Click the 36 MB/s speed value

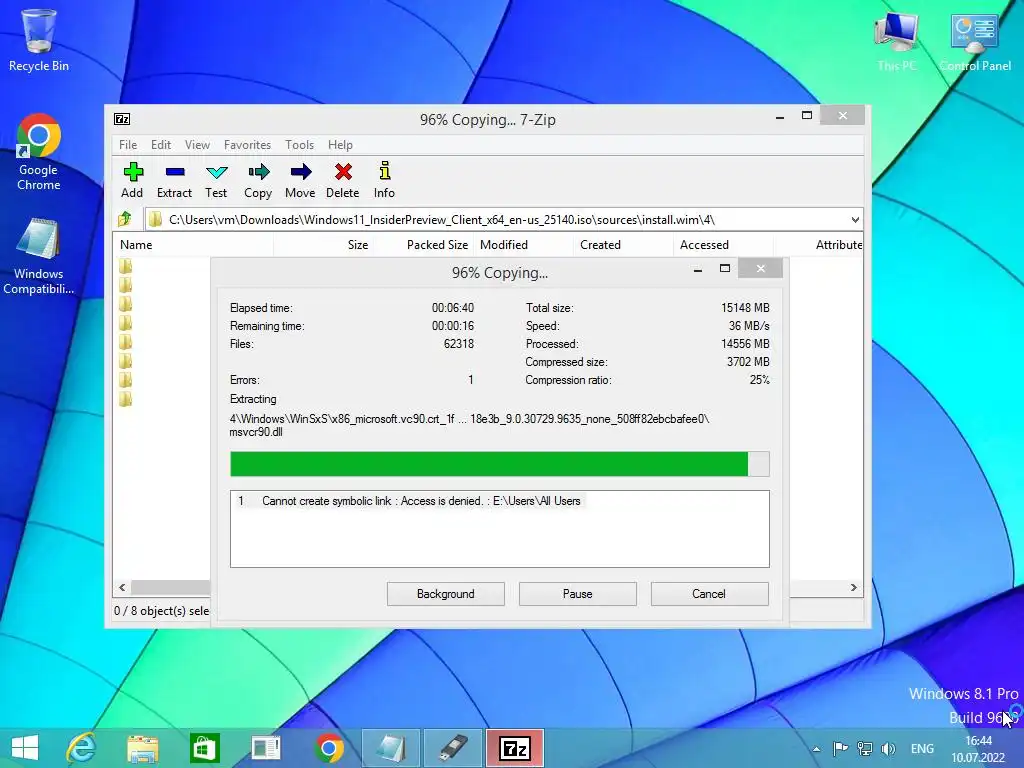point(749,325)
